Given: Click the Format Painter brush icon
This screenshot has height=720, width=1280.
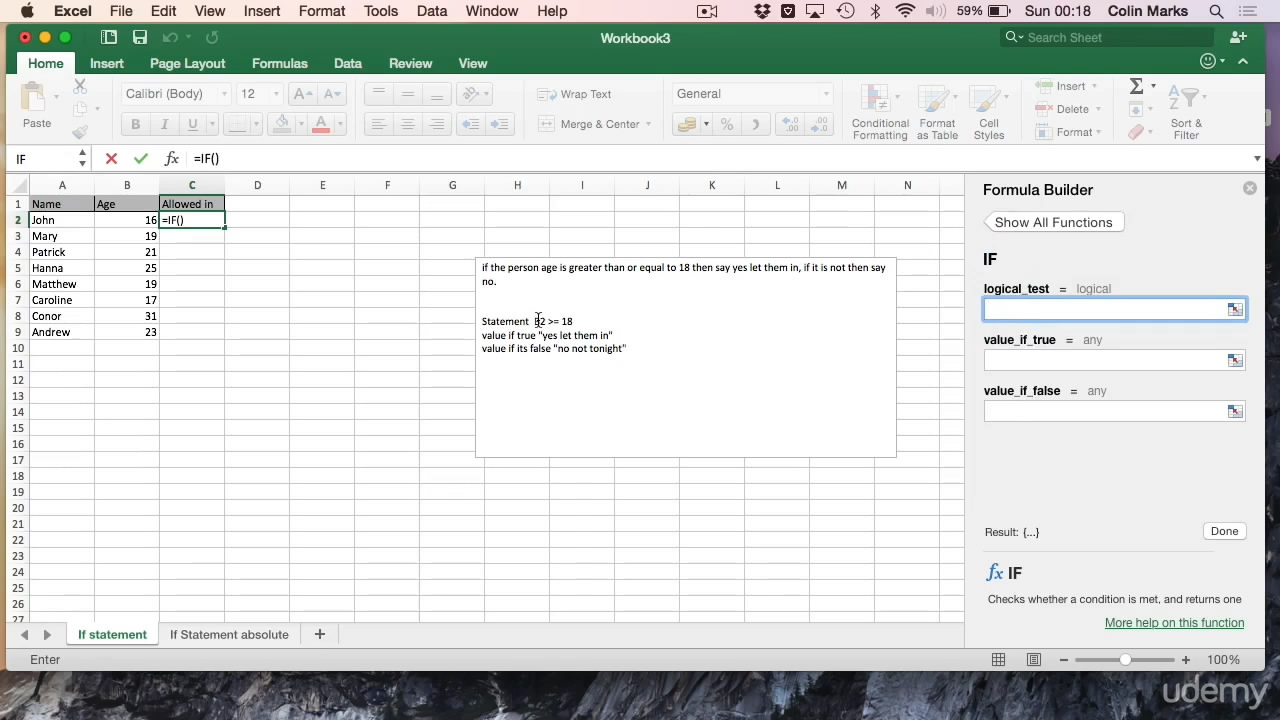Looking at the screenshot, I should 80,131.
